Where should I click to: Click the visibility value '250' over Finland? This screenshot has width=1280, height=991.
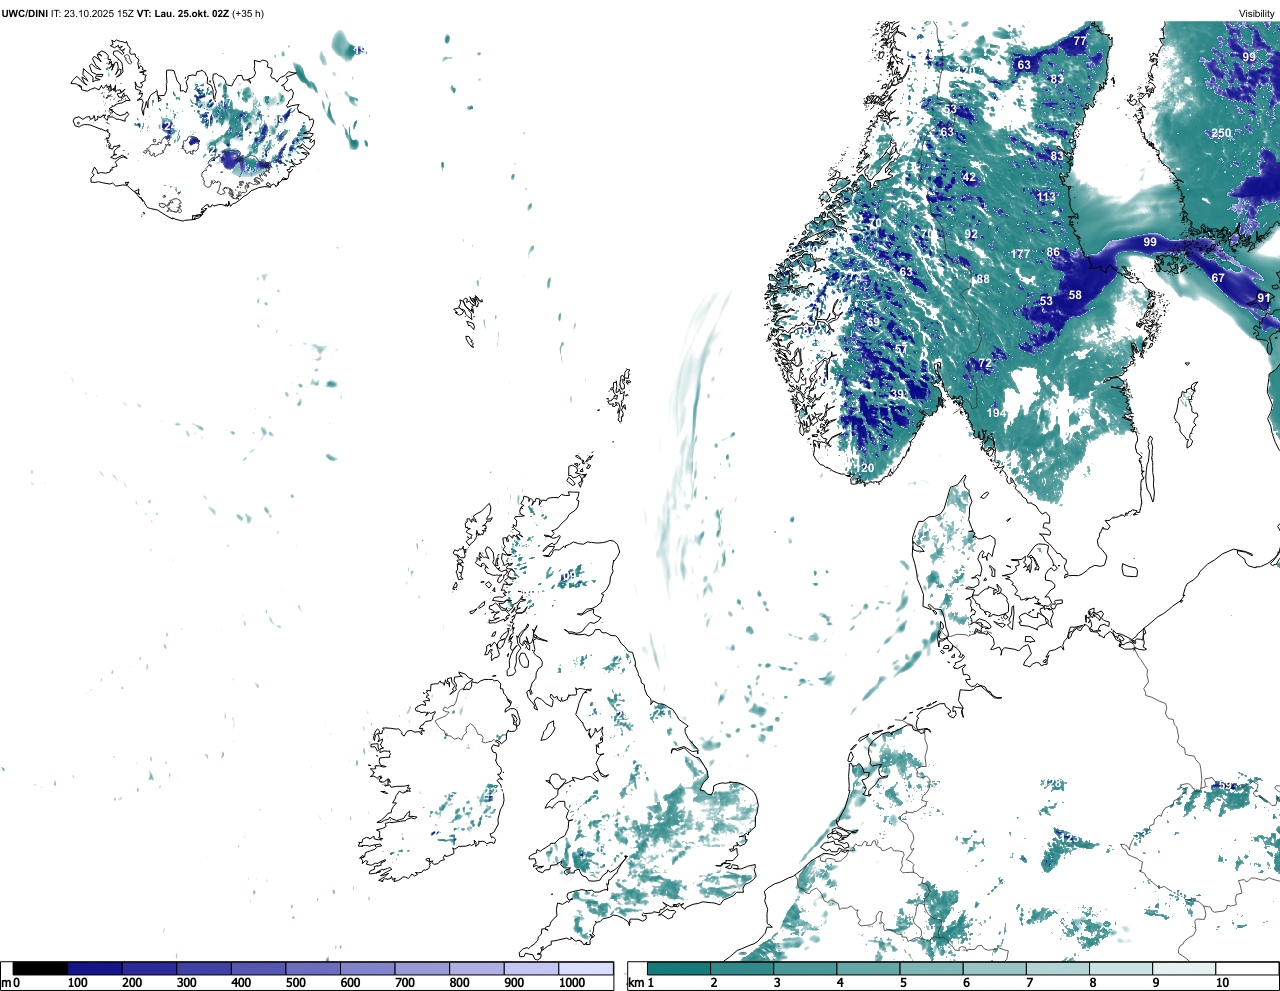click(1221, 133)
